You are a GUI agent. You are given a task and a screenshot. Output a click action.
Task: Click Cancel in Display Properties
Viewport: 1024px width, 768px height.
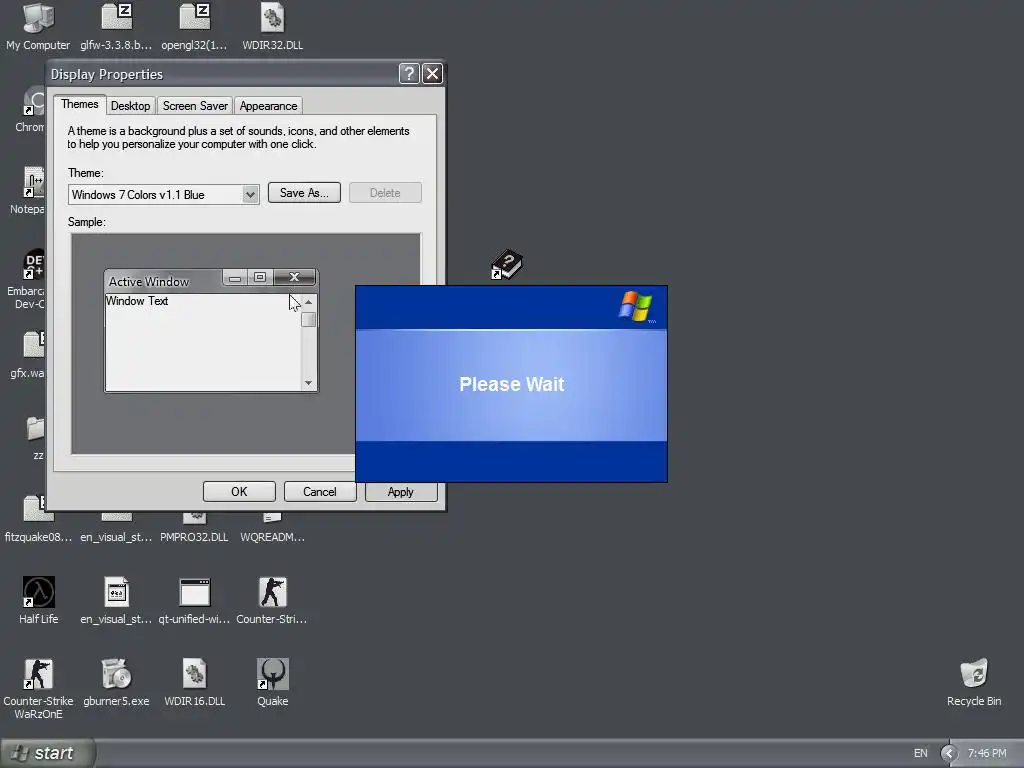click(x=319, y=492)
